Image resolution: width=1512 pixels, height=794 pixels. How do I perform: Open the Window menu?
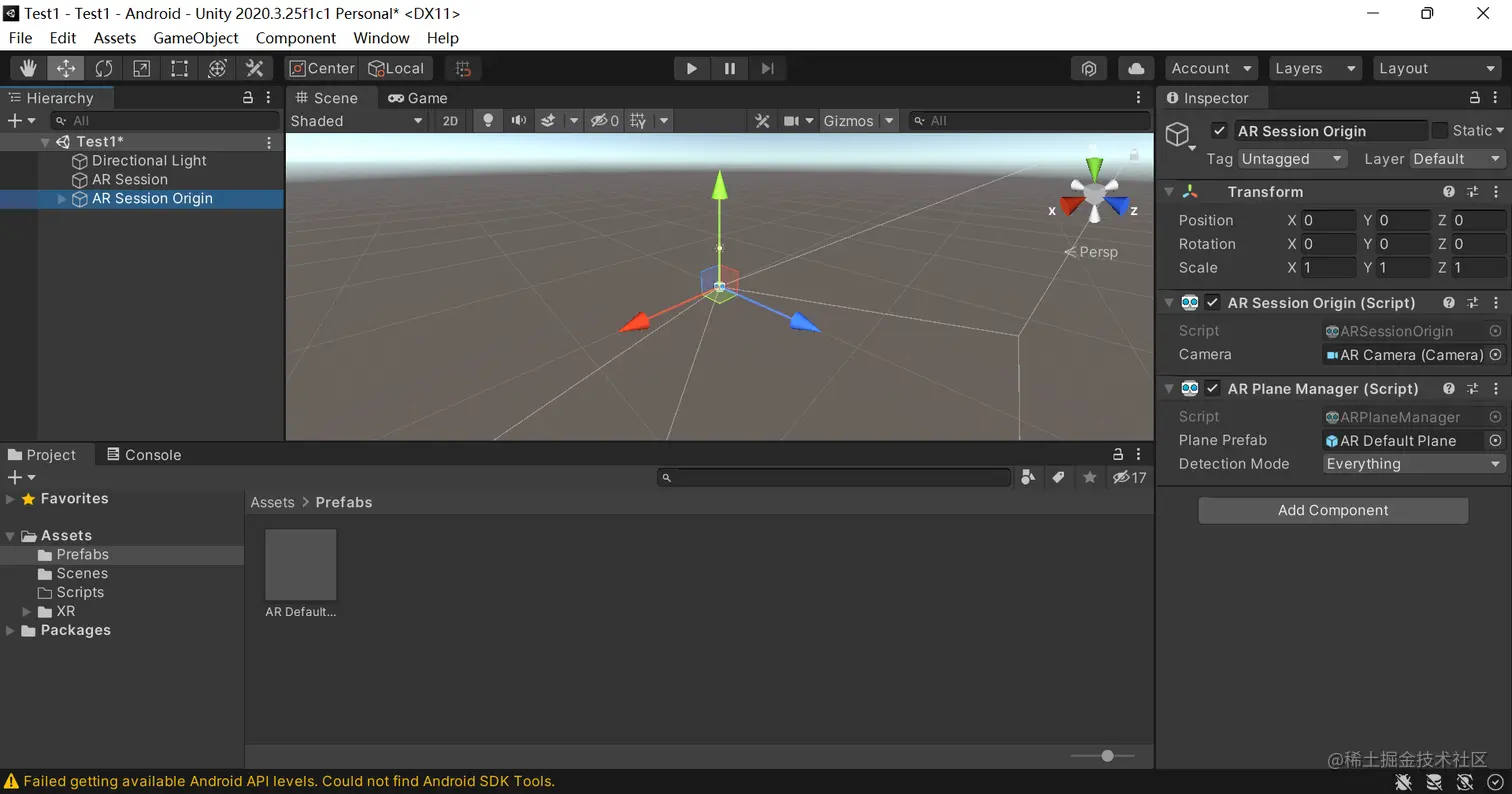(381, 38)
